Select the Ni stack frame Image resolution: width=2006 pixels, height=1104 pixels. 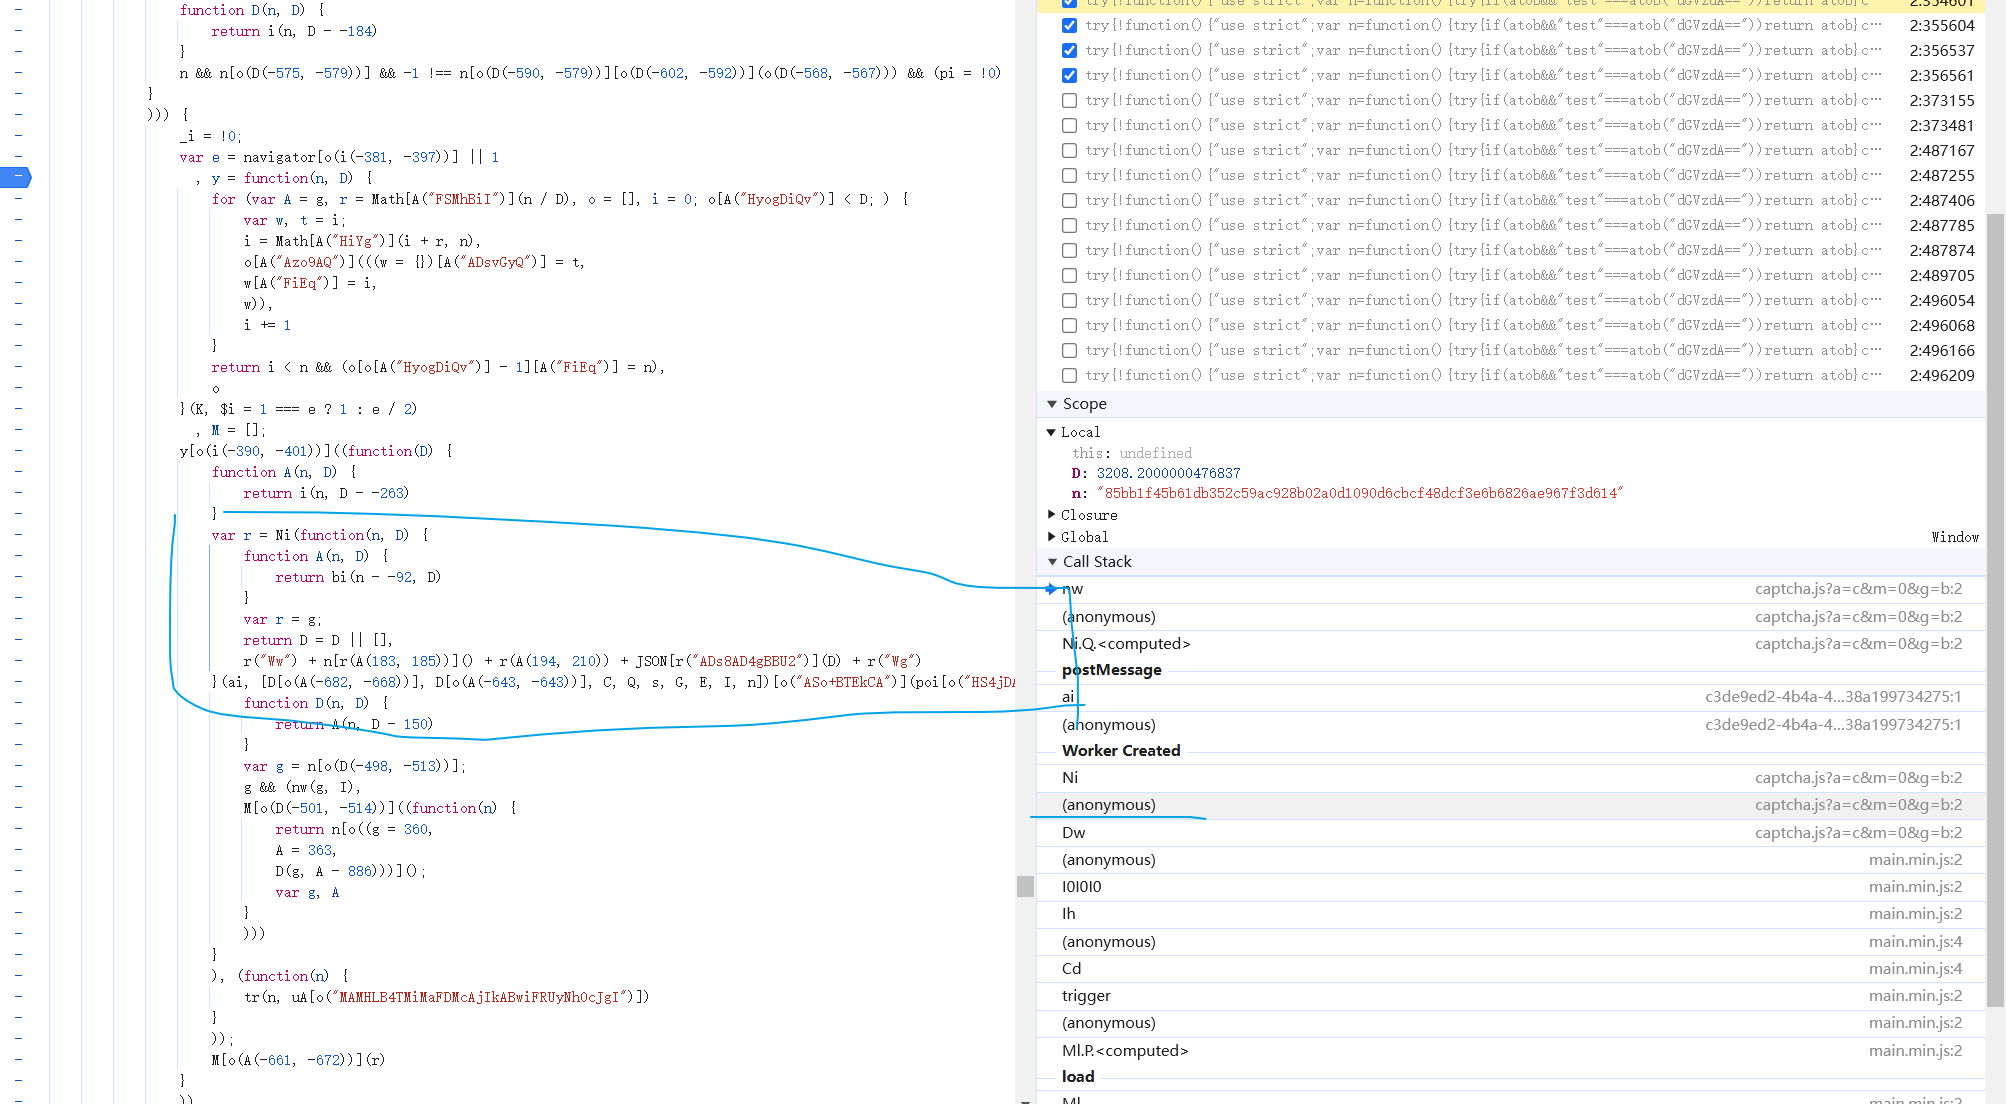(1510, 778)
